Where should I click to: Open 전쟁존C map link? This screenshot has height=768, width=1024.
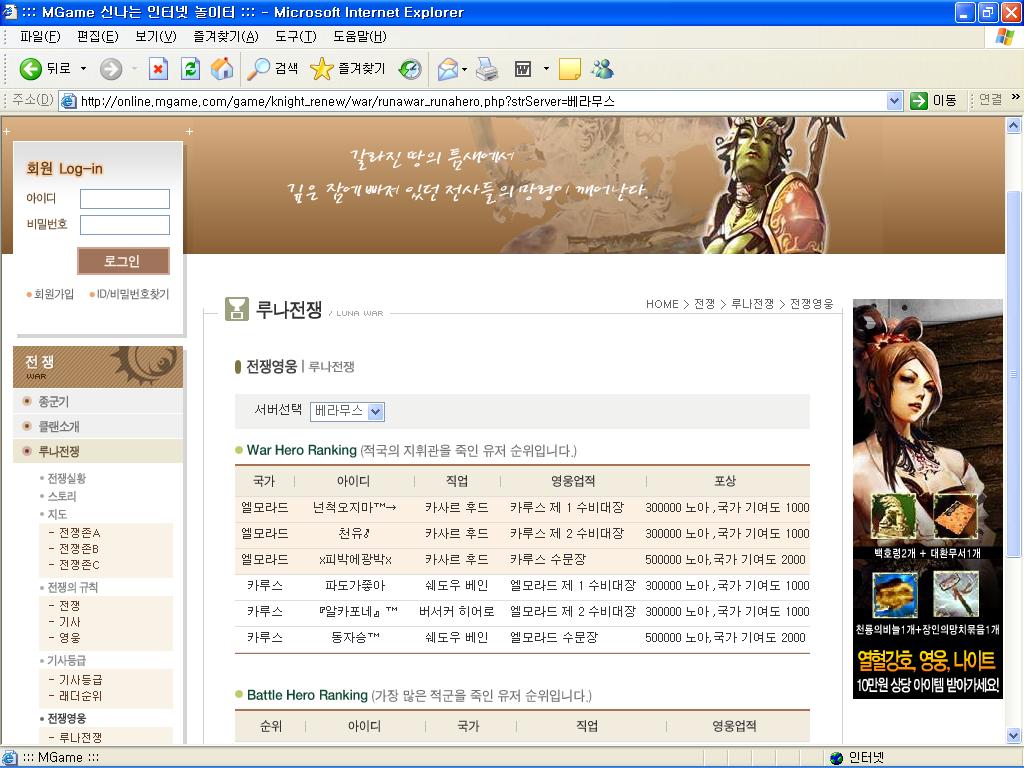(x=79, y=564)
